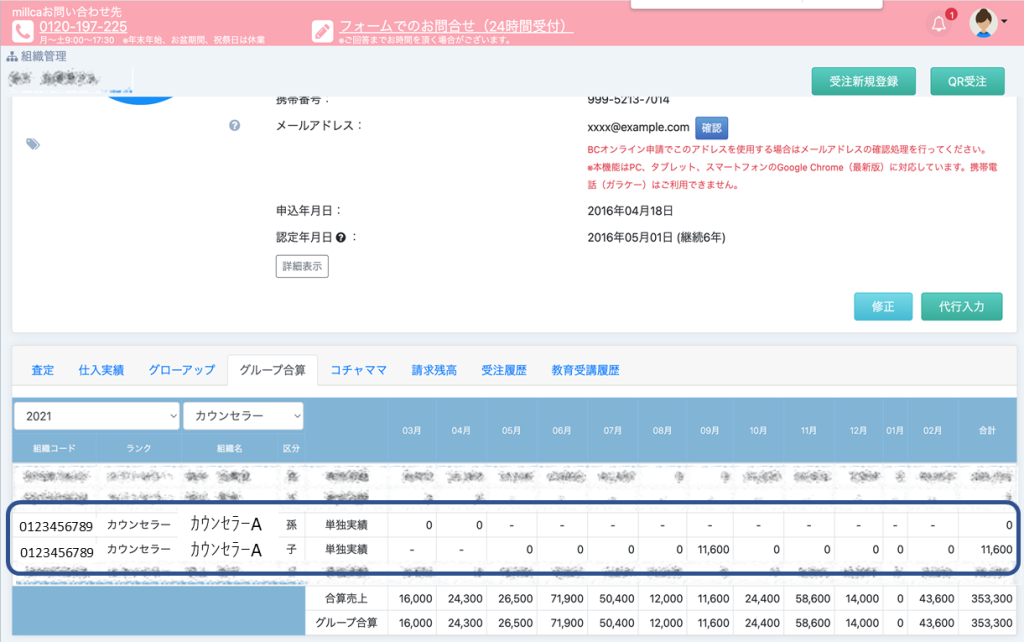
Task: Click the help icon beside メールアドレス
Action: [234, 126]
